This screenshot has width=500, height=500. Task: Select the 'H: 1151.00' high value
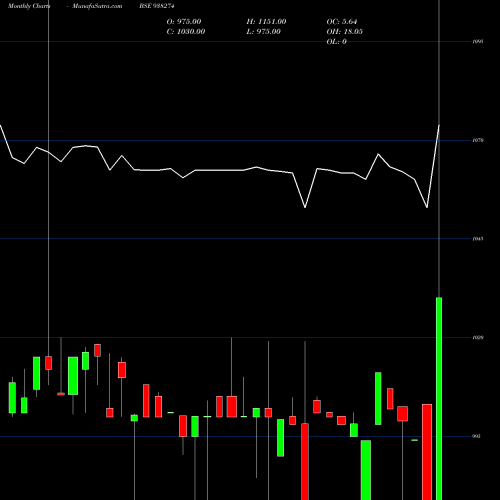[x=266, y=22]
